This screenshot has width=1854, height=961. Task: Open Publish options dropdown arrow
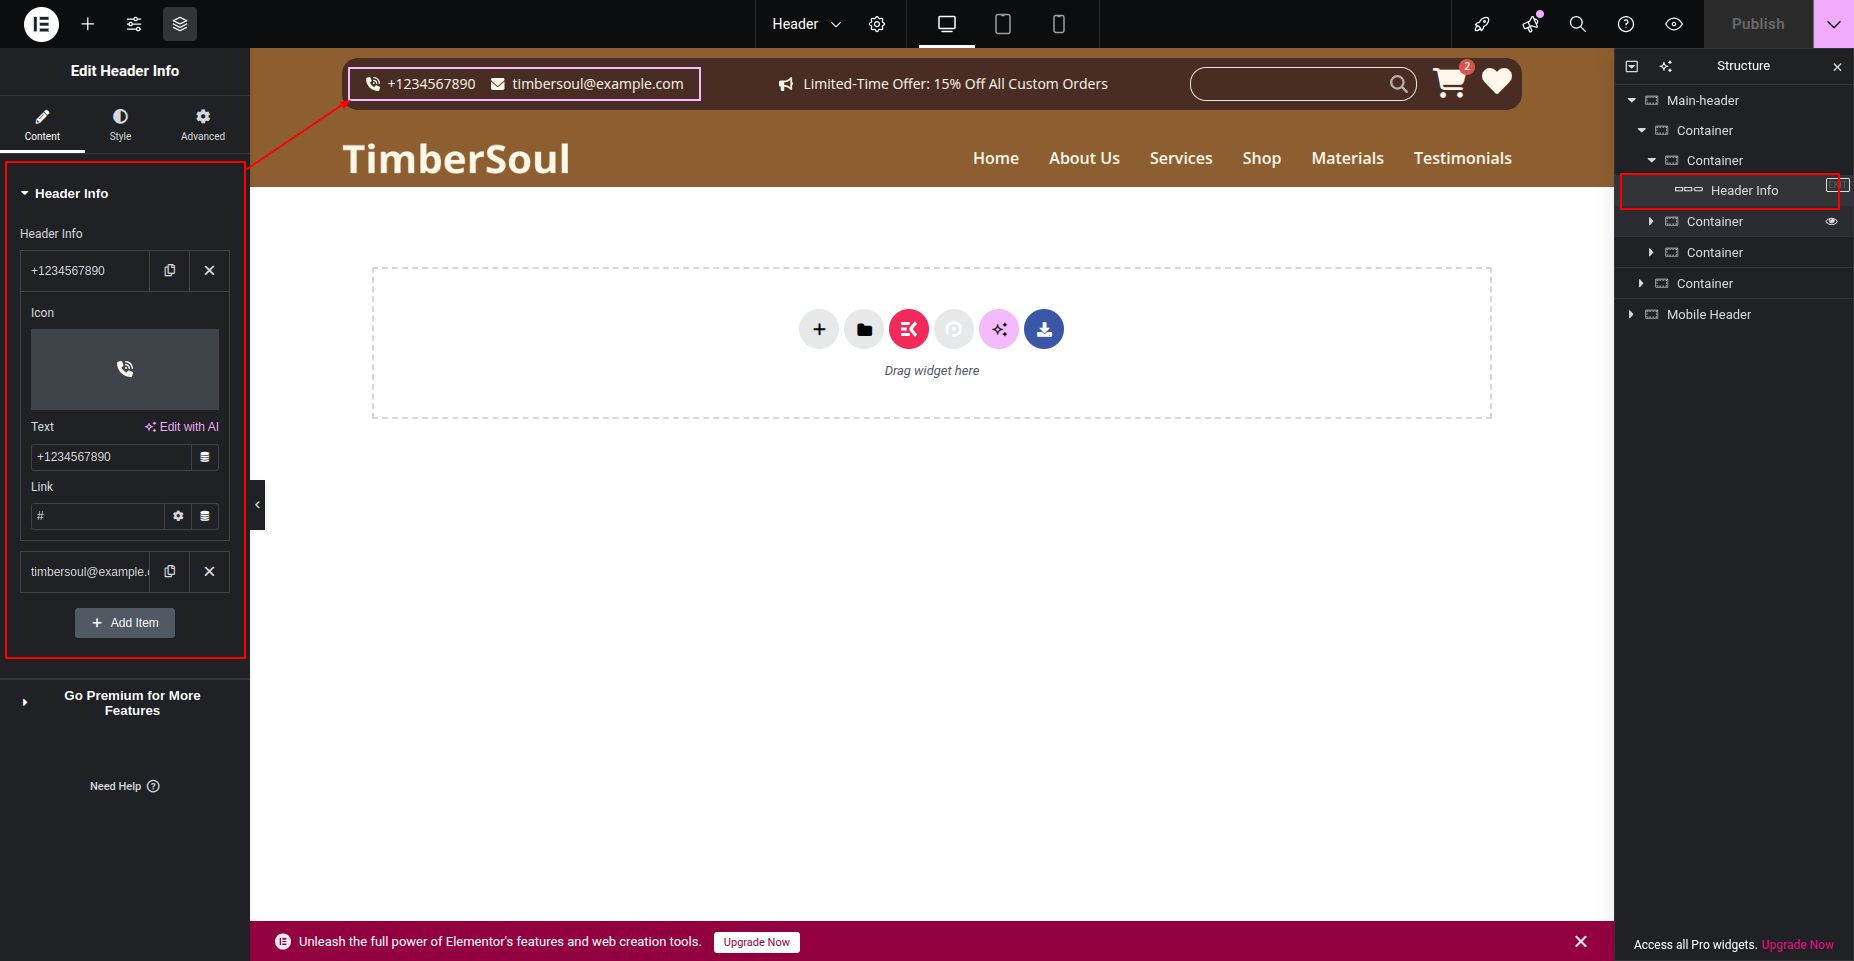(x=1833, y=24)
